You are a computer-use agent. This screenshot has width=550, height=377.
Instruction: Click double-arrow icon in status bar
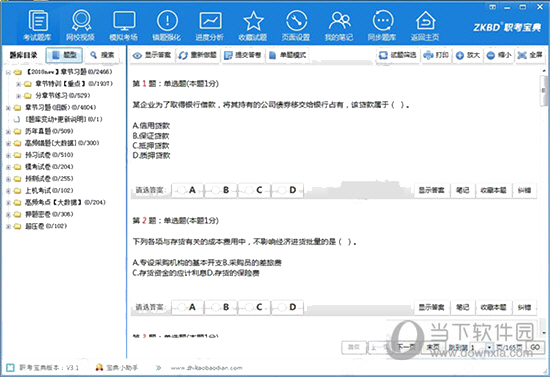point(159,368)
